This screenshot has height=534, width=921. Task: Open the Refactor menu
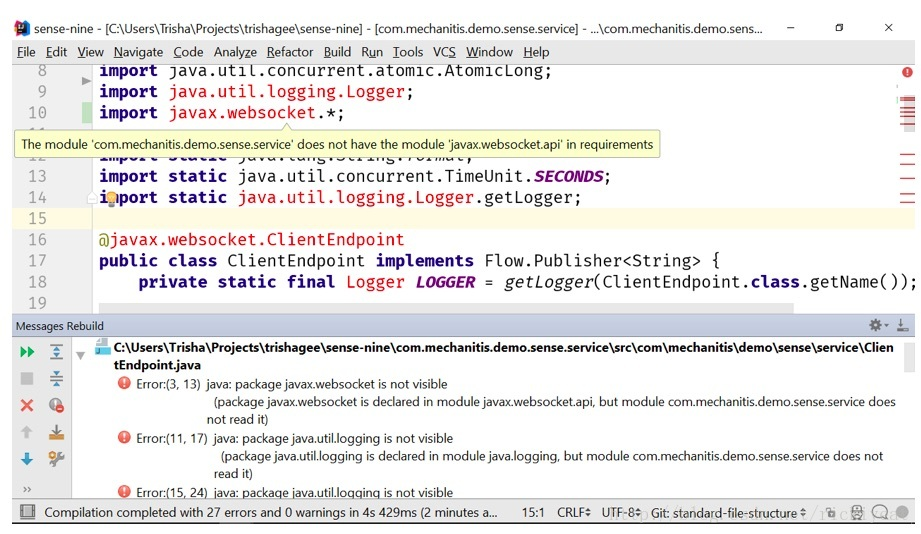tap(290, 52)
